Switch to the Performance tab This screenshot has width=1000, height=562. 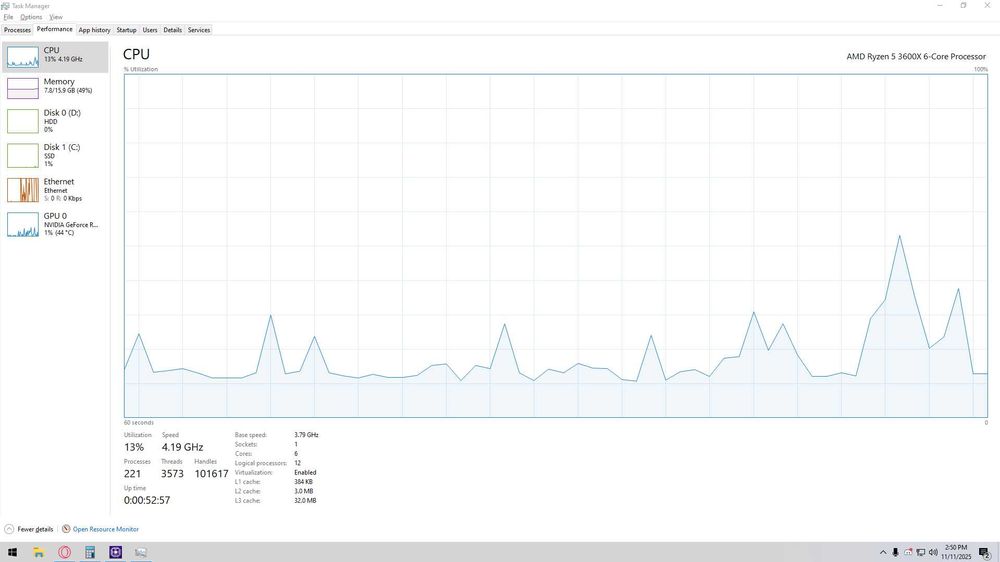click(x=54, y=29)
